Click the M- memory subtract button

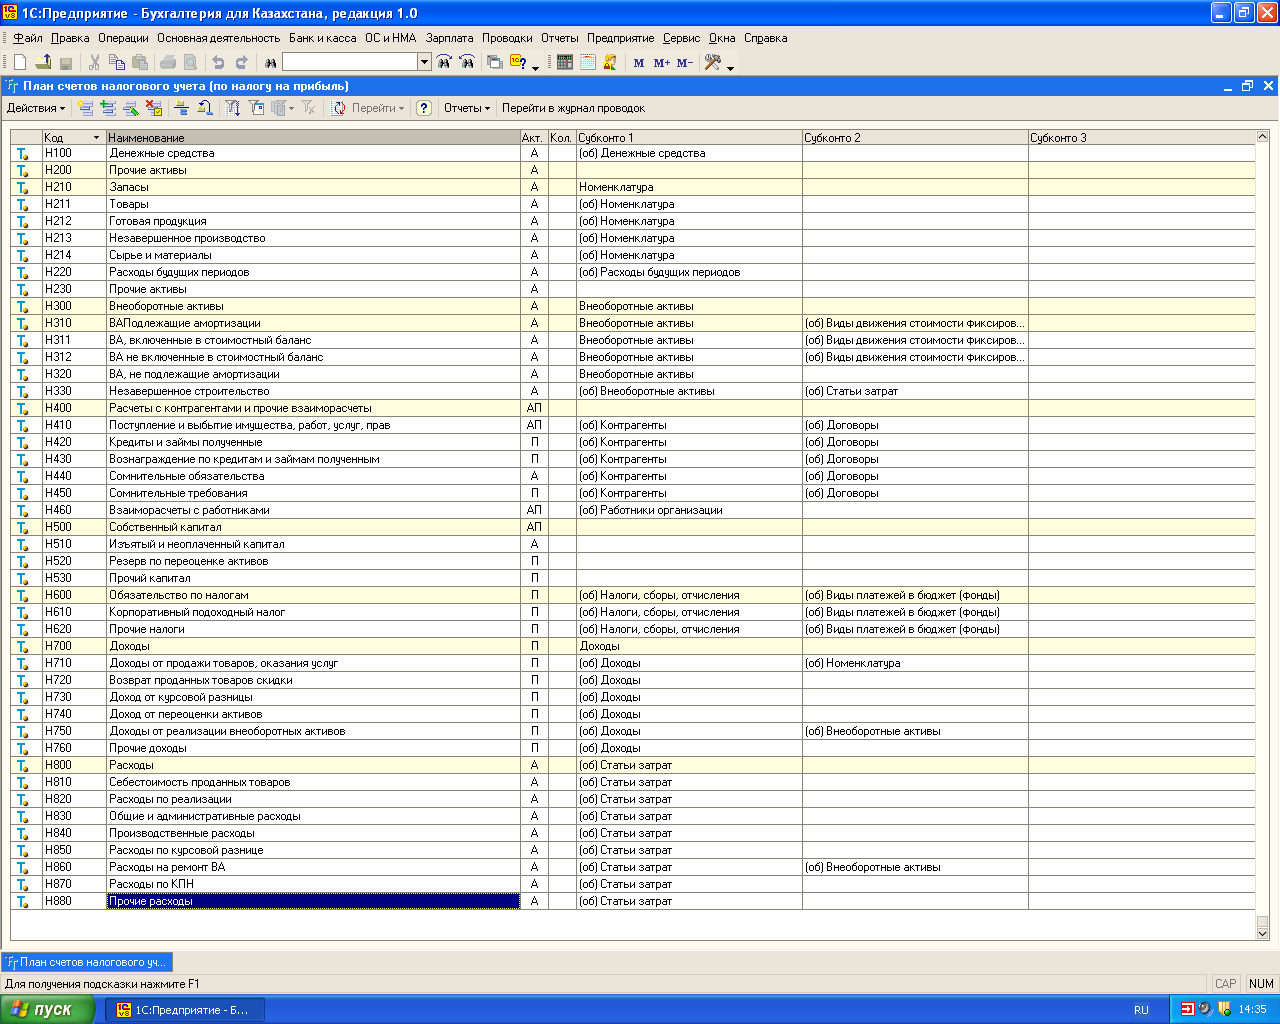tap(684, 62)
